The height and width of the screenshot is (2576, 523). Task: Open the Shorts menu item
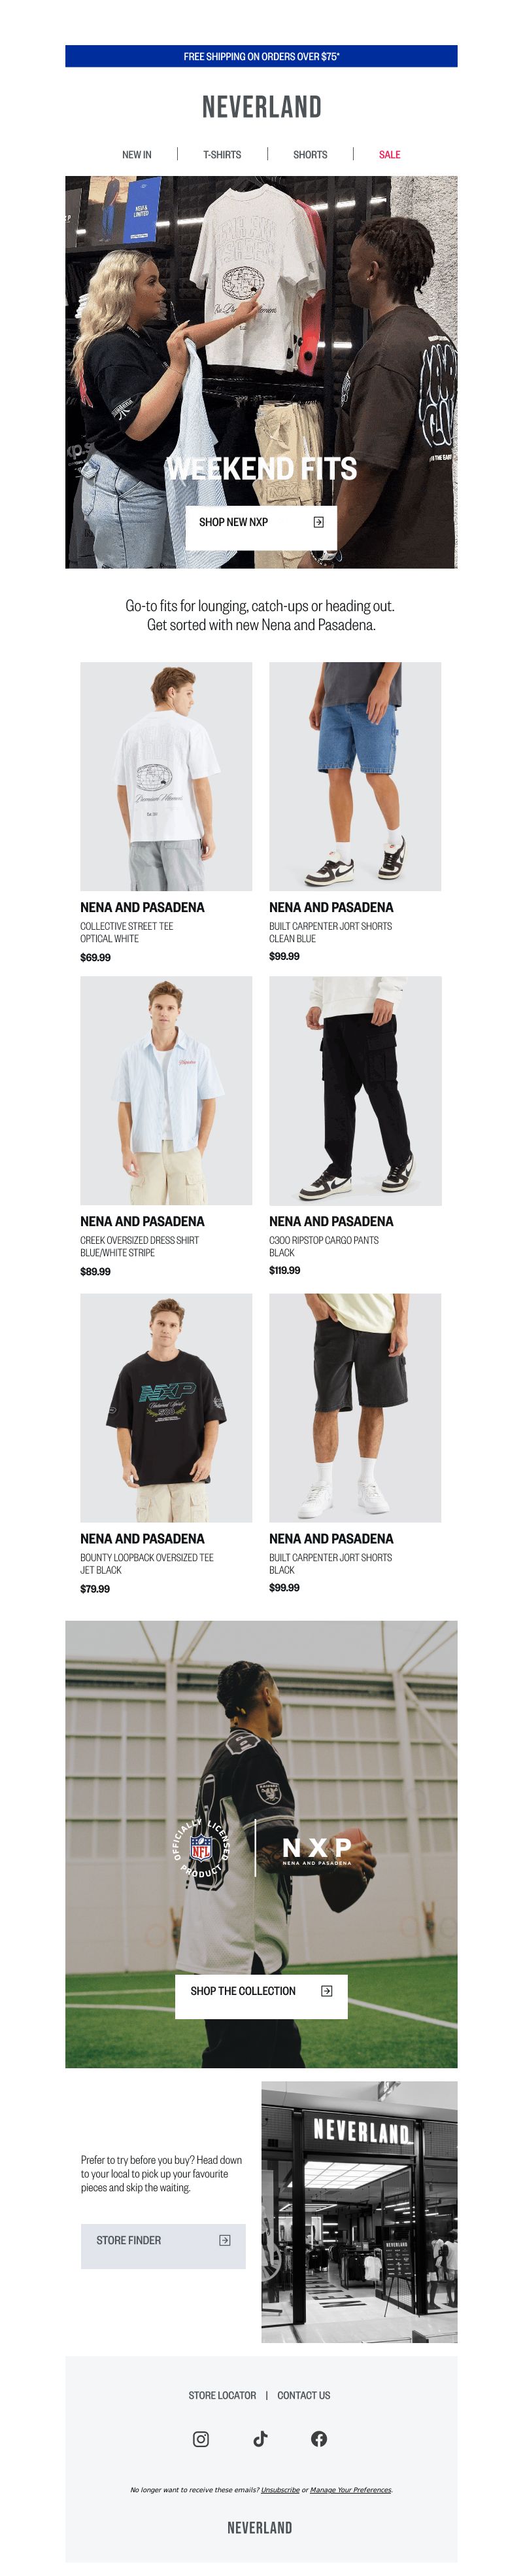310,155
